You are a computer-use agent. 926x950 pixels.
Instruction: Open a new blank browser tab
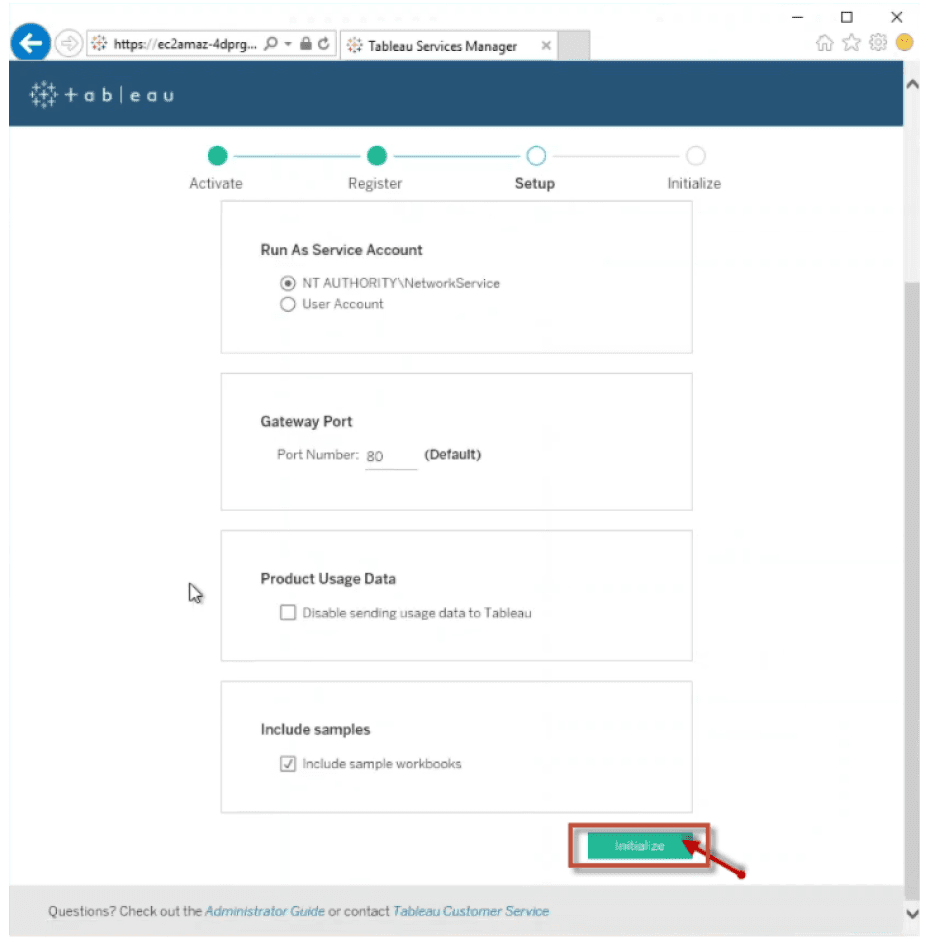point(573,45)
